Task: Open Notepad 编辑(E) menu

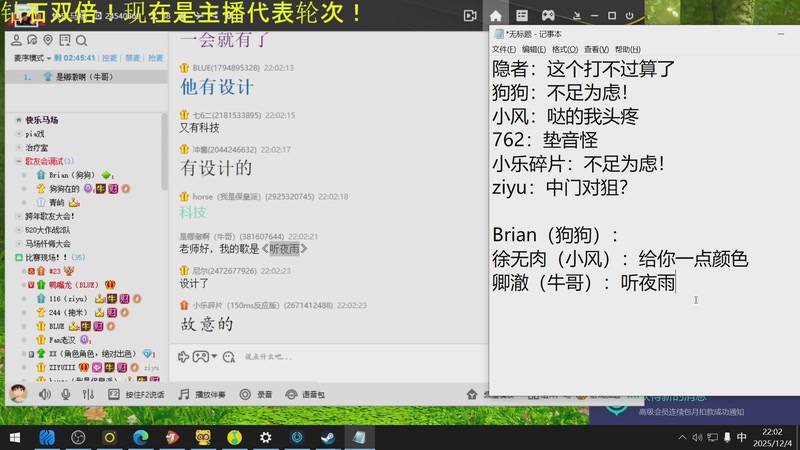Action: point(534,49)
